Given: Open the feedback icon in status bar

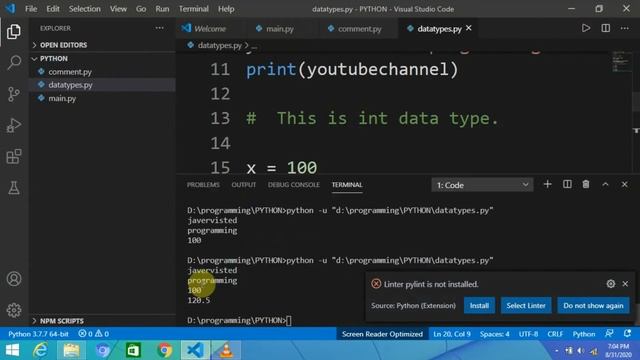Looking at the screenshot, I should tap(609, 333).
